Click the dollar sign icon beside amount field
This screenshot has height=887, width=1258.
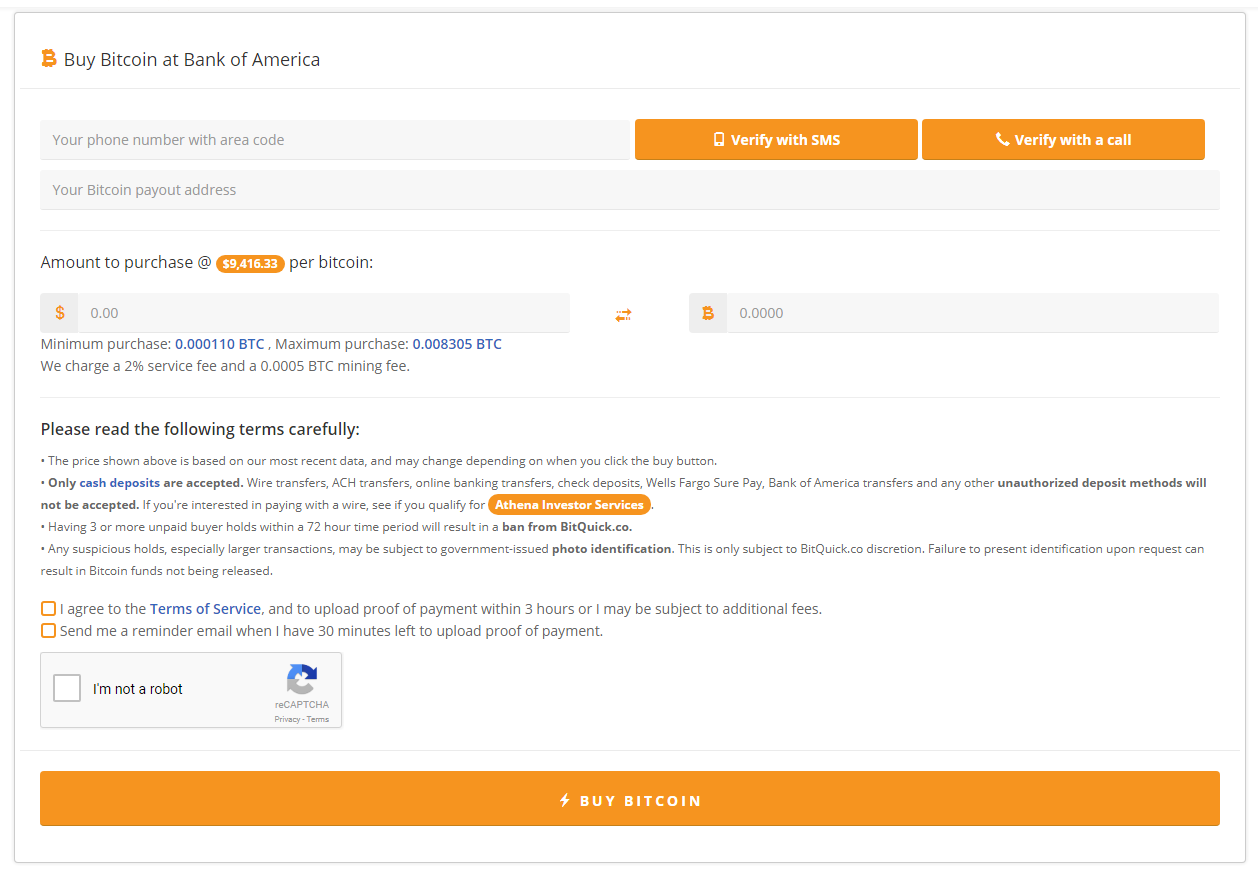[x=60, y=313]
